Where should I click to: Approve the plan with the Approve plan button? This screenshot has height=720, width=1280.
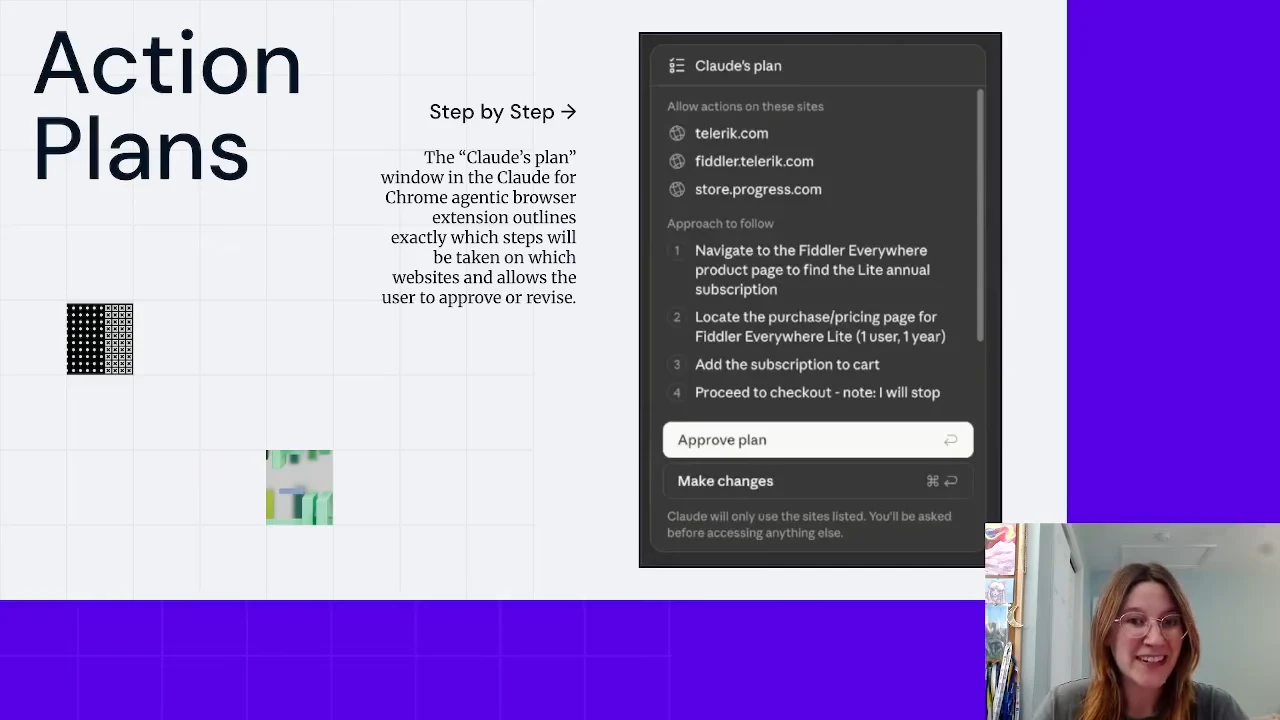coord(818,440)
